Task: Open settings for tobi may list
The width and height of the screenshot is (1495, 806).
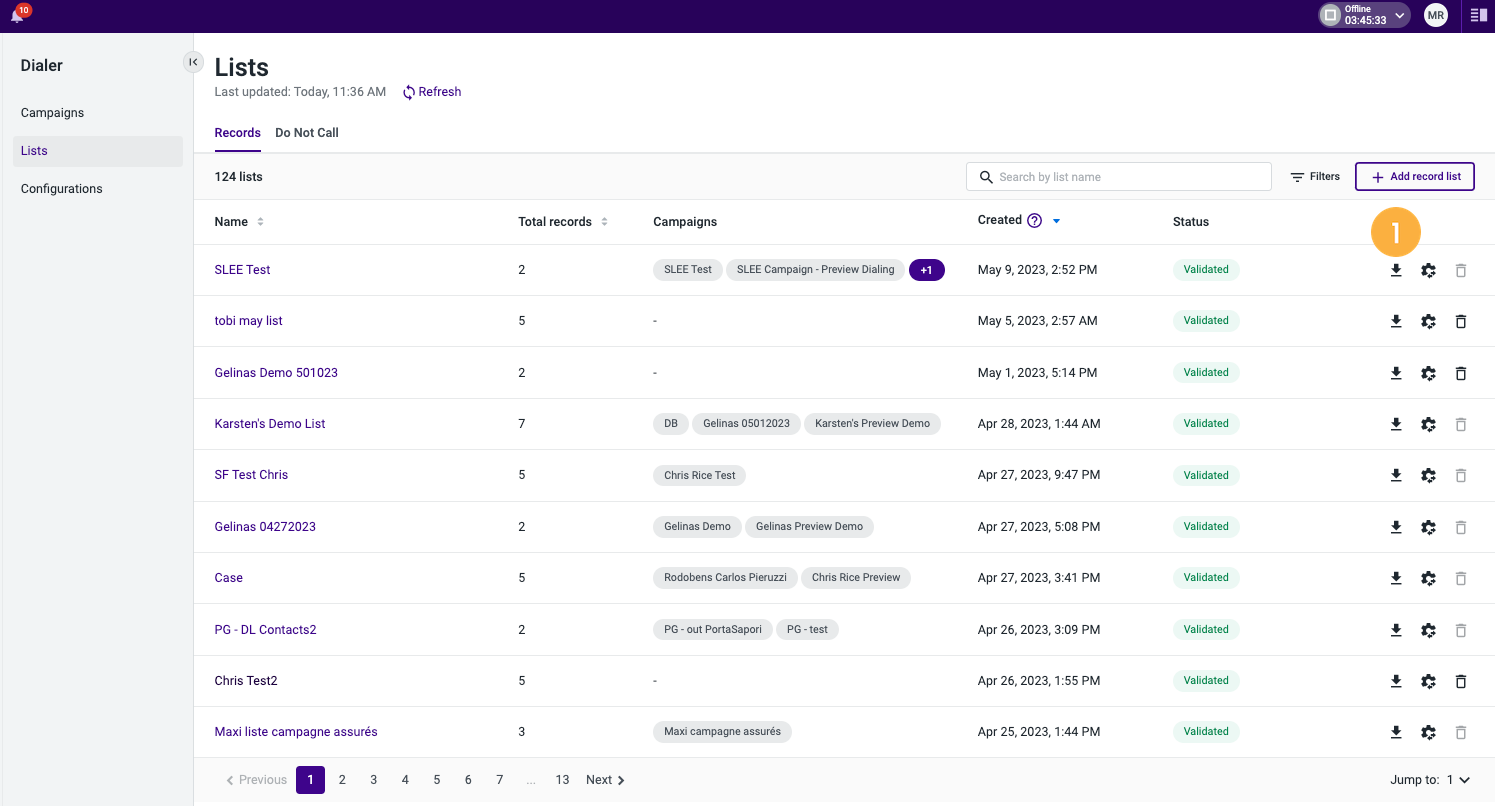Action: pos(1428,321)
